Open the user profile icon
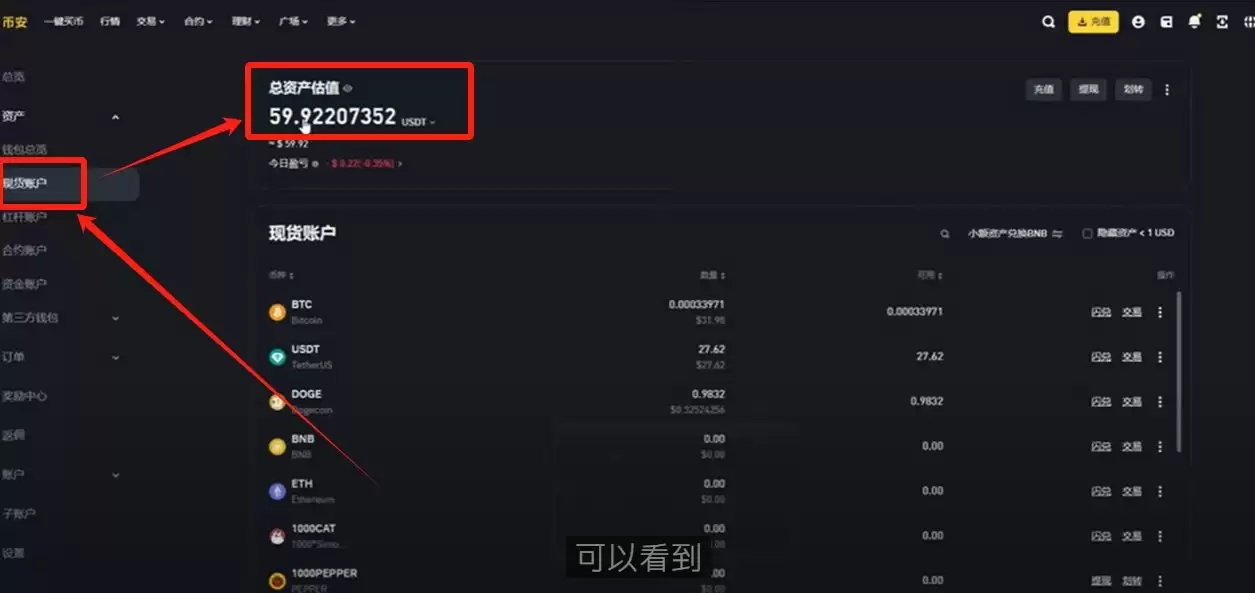1255x593 pixels. pos(1138,22)
